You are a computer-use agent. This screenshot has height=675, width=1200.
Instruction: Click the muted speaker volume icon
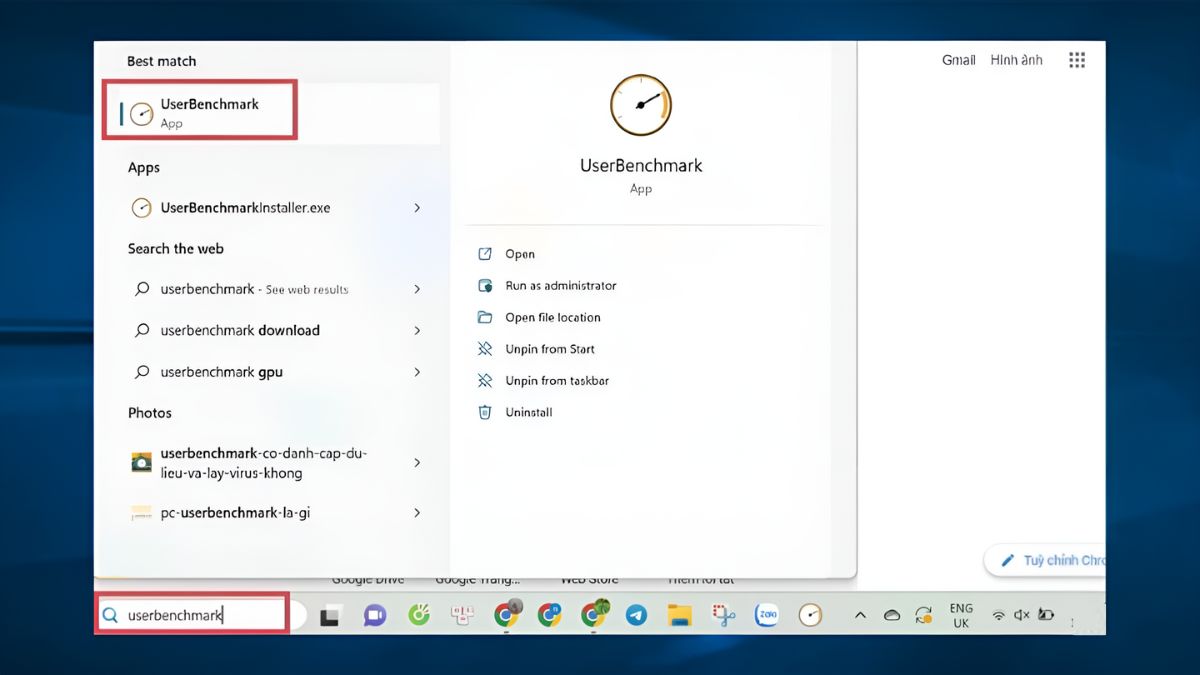1022,615
